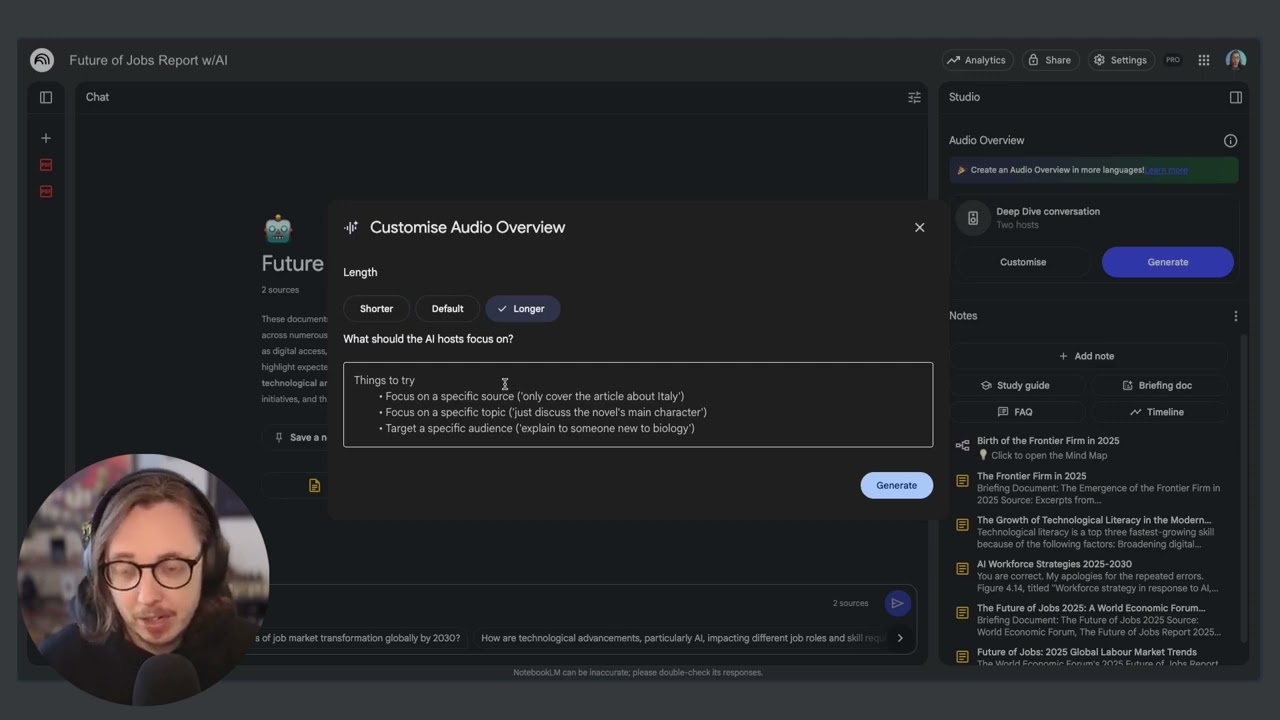Screen dimensions: 1280x720
Task: Close the Customise Audio Overview dialog
Action: pos(920,227)
